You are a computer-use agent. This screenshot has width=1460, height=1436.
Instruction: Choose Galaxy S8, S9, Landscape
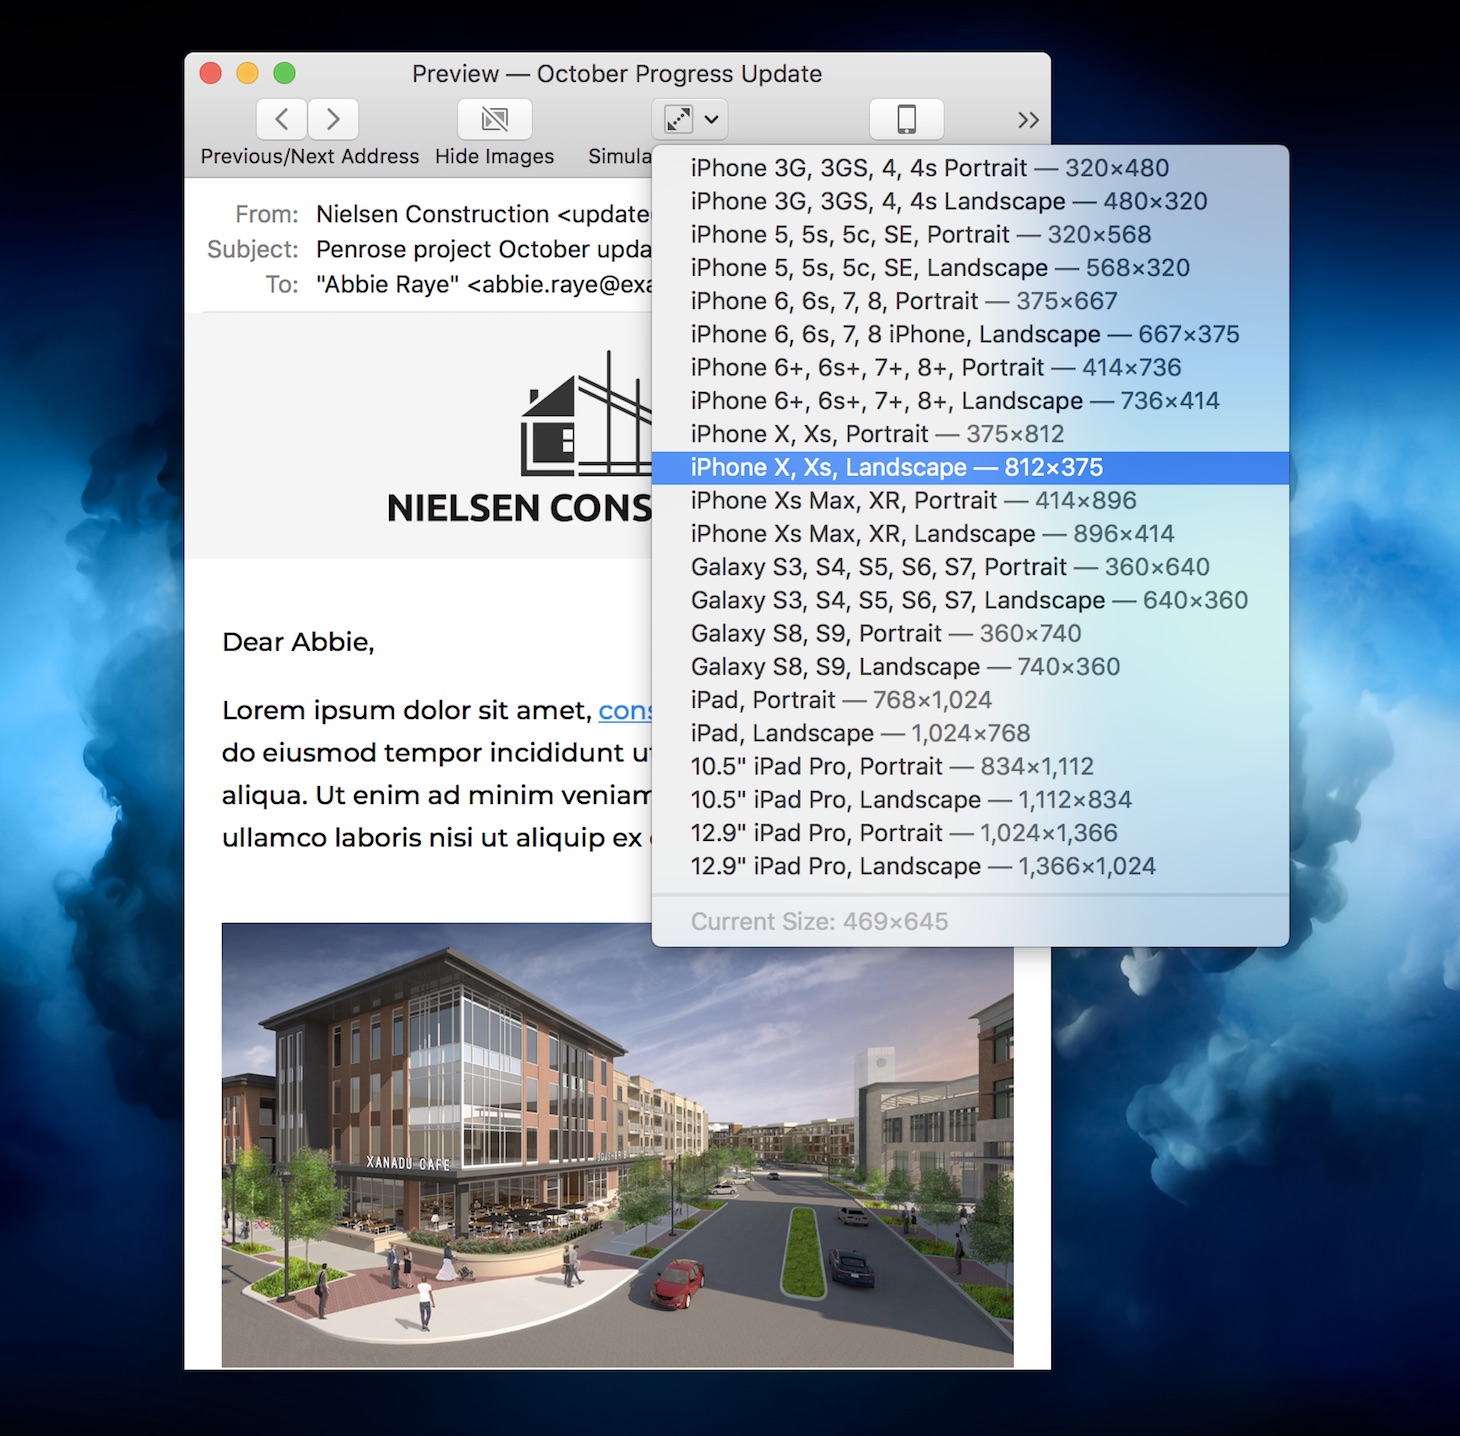tap(970, 667)
